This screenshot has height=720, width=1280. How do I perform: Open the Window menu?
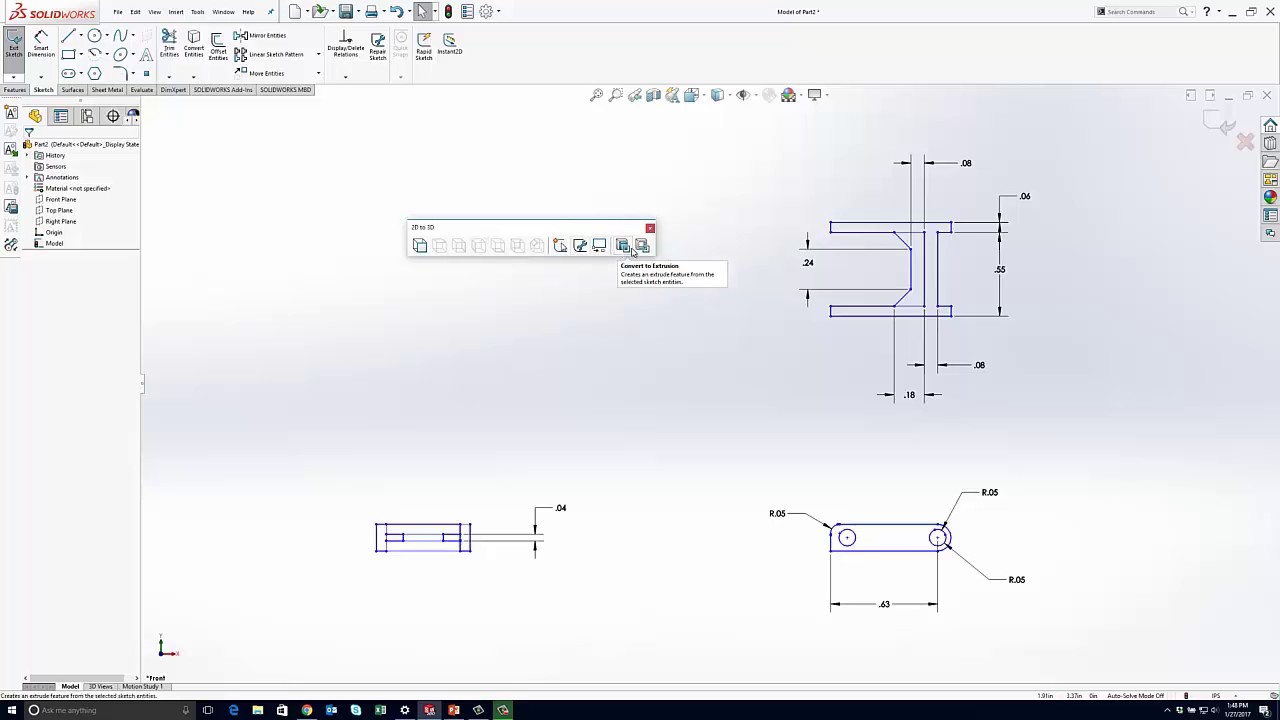click(223, 12)
